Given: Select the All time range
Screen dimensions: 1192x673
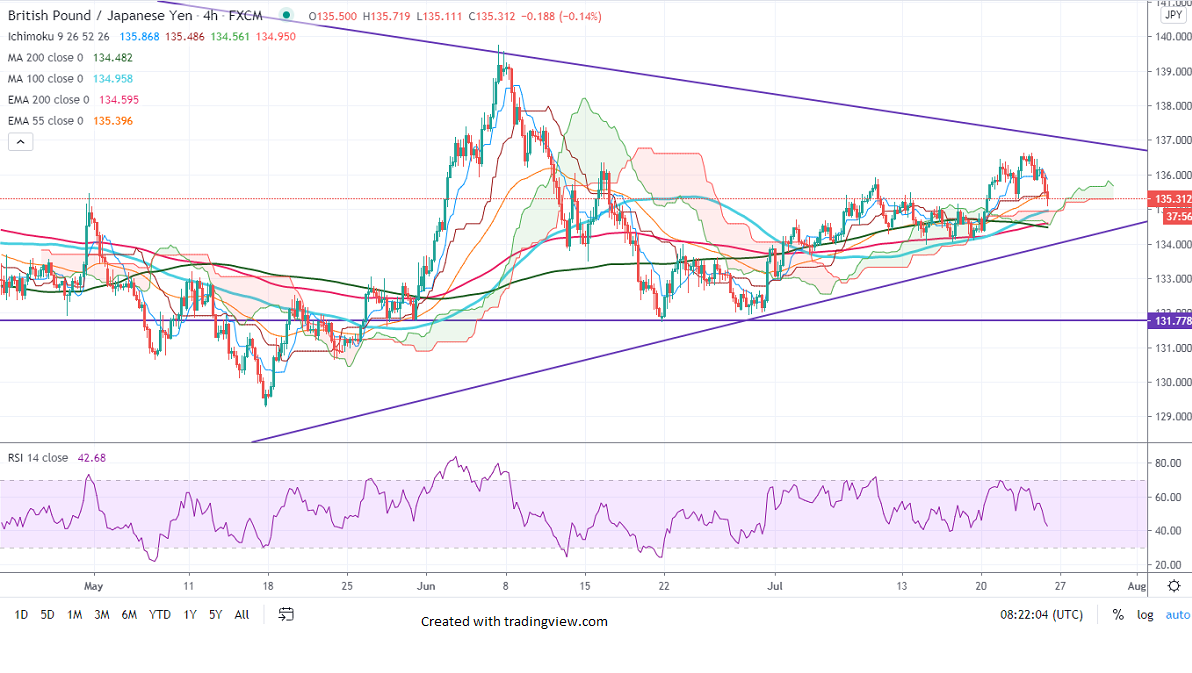Looking at the screenshot, I should point(242,614).
